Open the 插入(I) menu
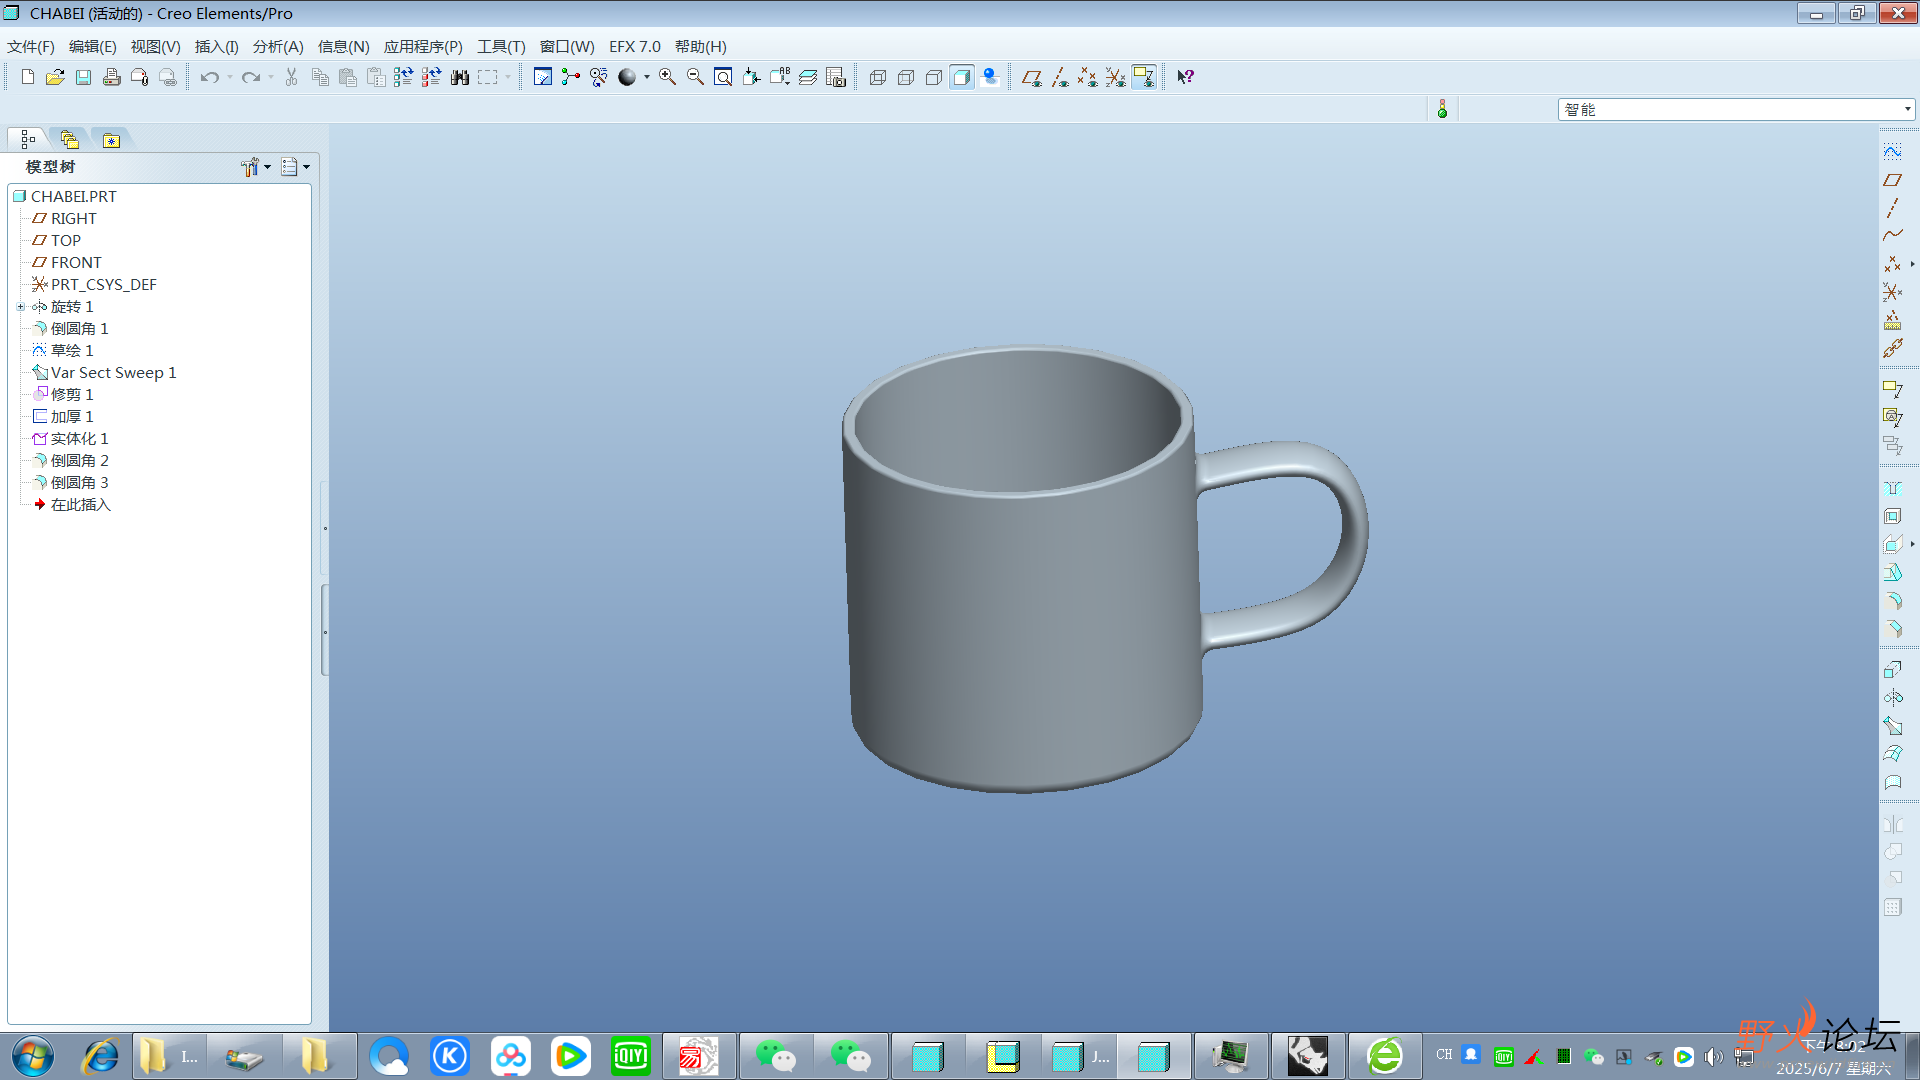1920x1080 pixels. [216, 47]
